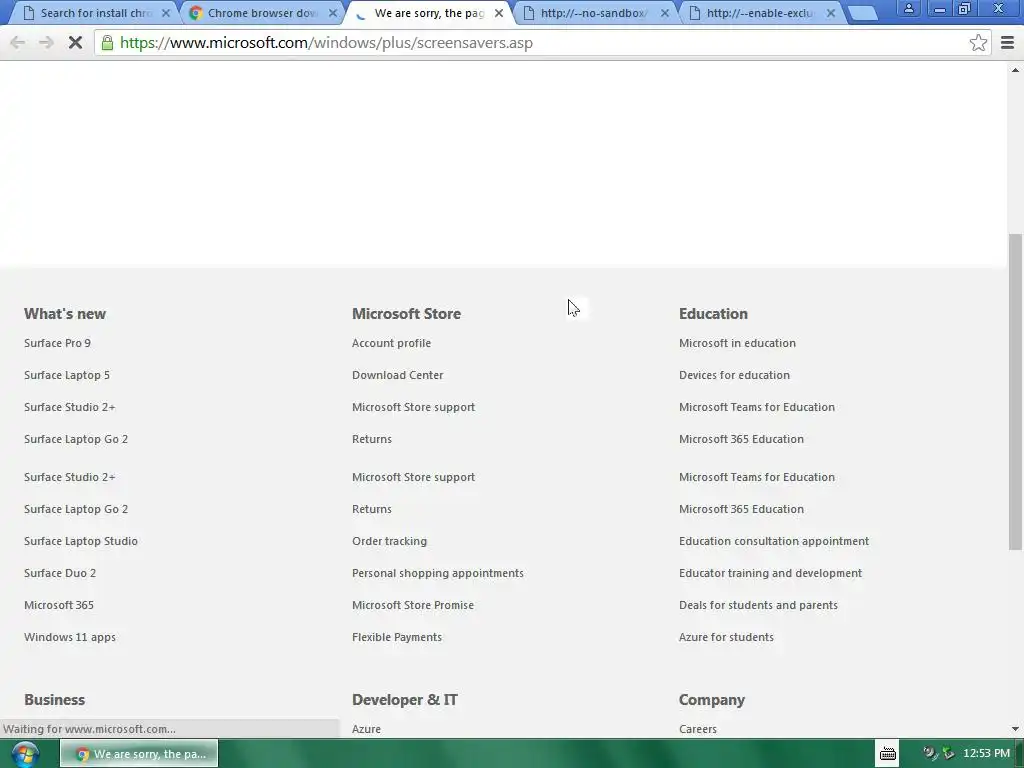This screenshot has height=768, width=1024.
Task: Open Personal shopping appointments link
Action: coord(438,573)
